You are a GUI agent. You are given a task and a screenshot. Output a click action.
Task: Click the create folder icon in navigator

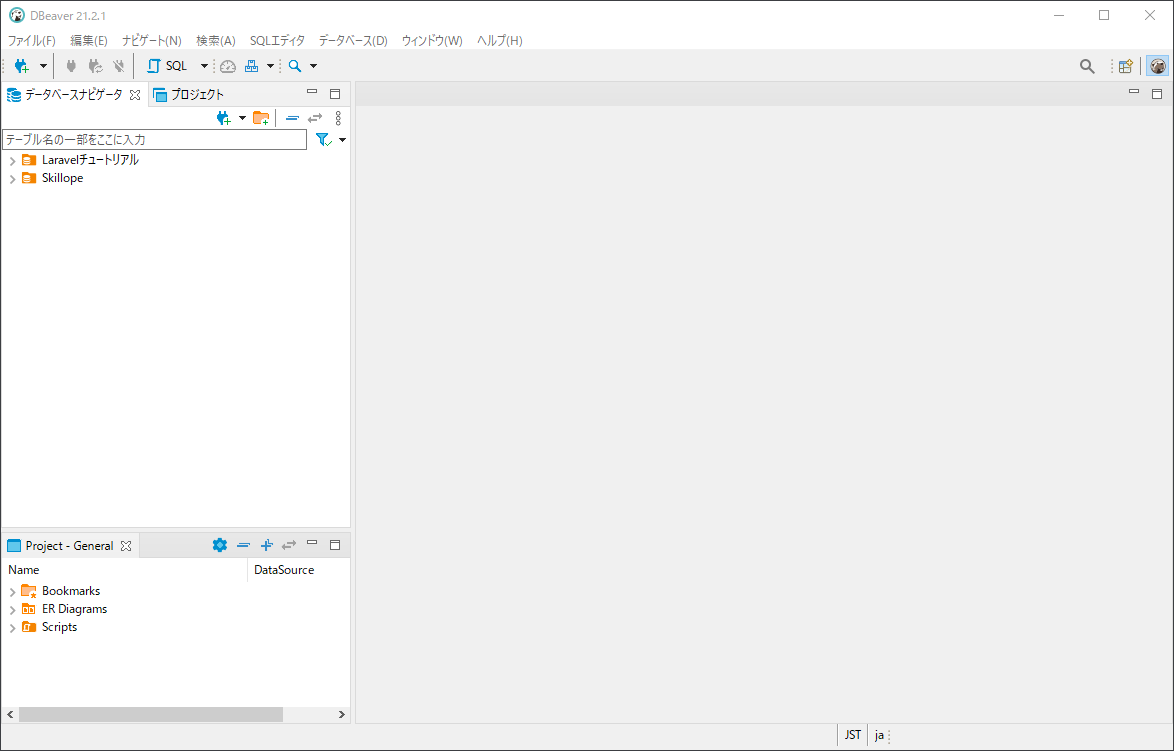[261, 118]
